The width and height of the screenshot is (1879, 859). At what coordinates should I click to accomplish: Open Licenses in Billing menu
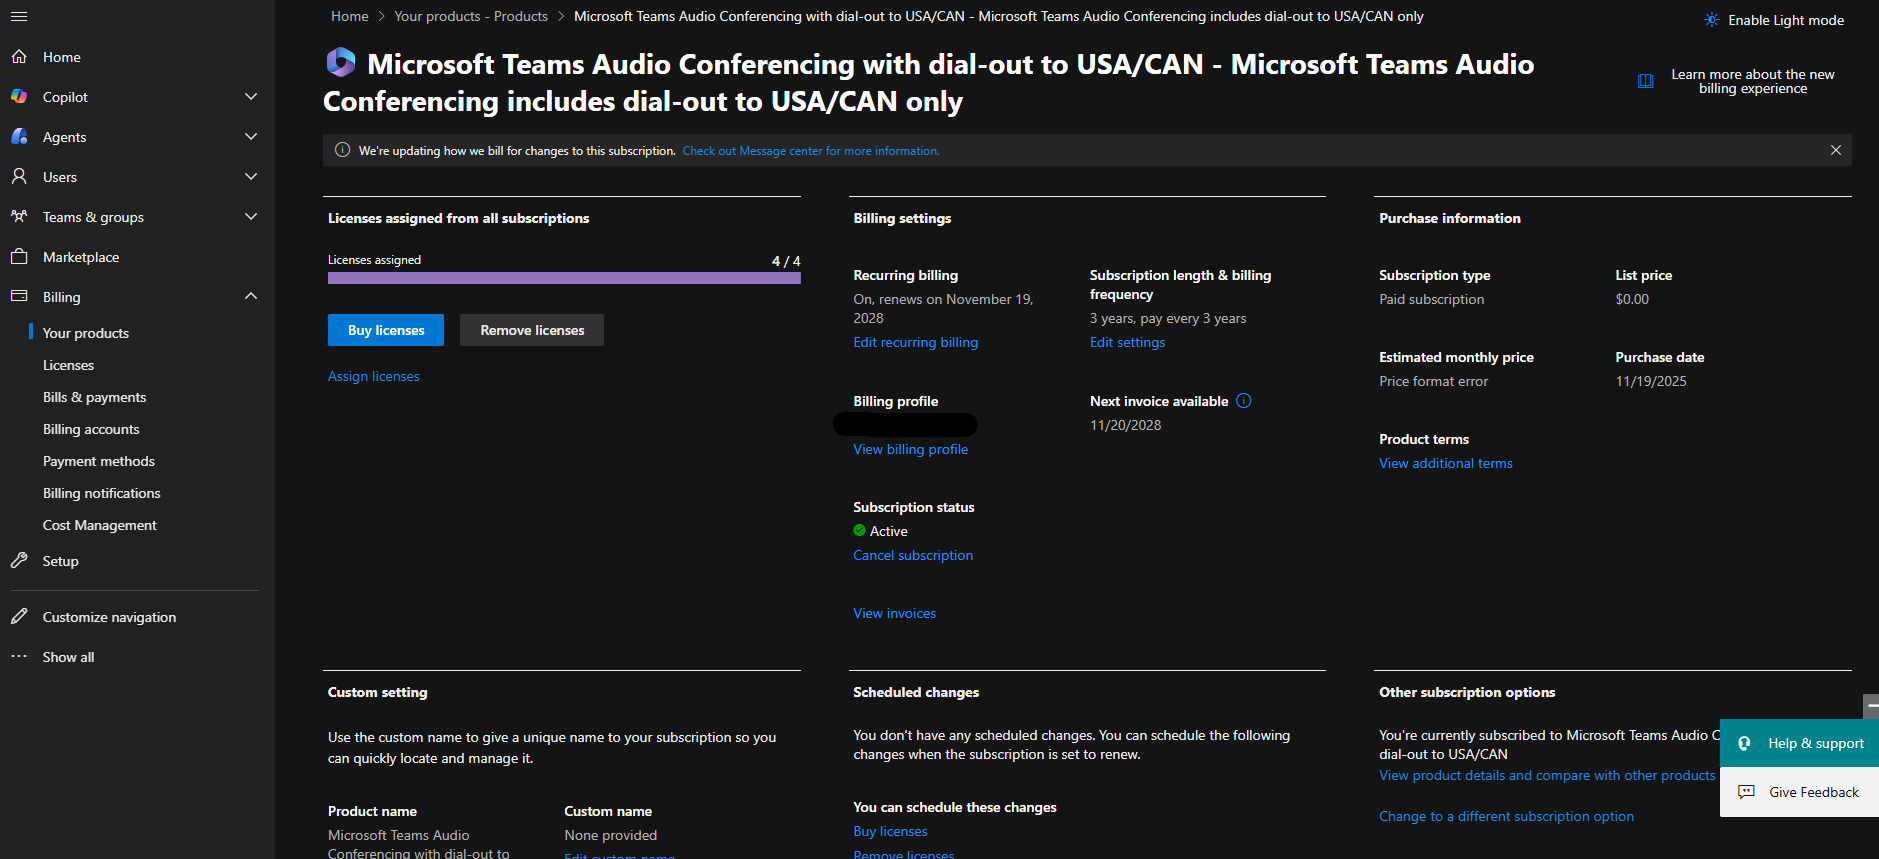(x=68, y=365)
